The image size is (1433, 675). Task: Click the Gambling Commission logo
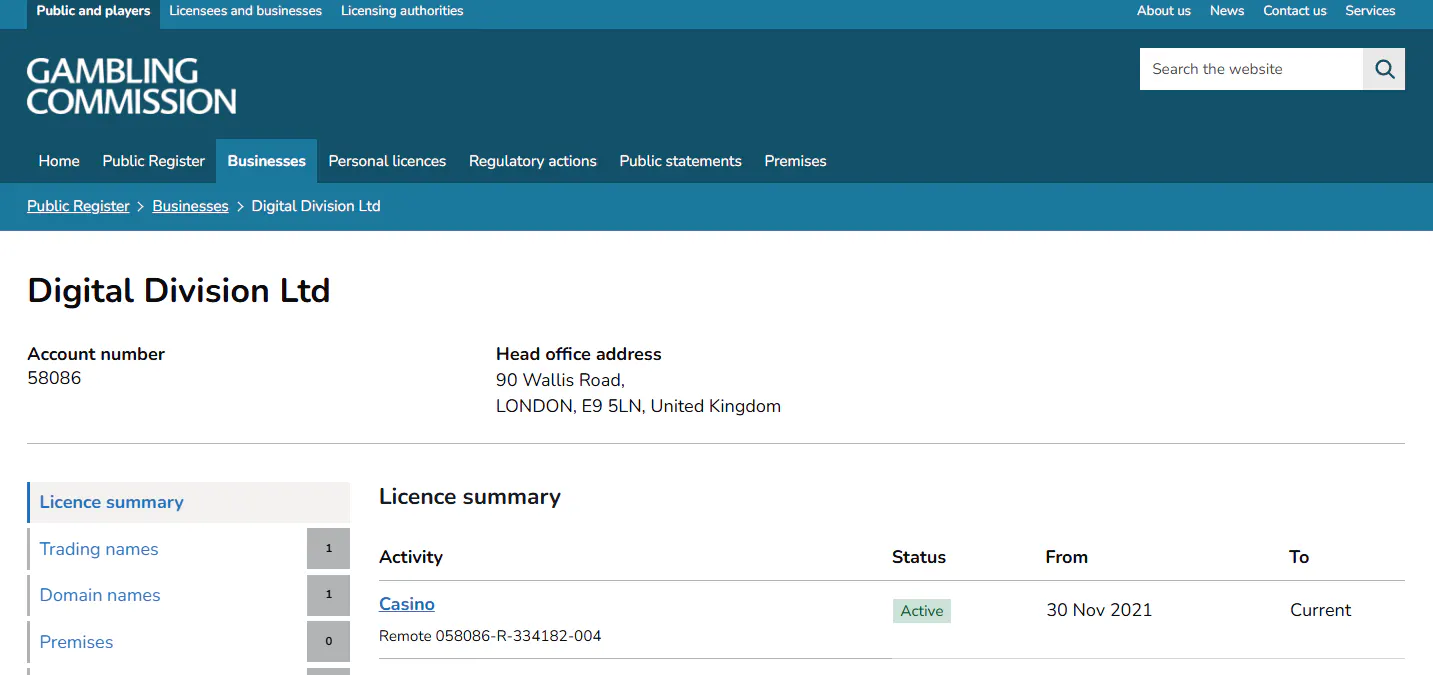coord(132,86)
